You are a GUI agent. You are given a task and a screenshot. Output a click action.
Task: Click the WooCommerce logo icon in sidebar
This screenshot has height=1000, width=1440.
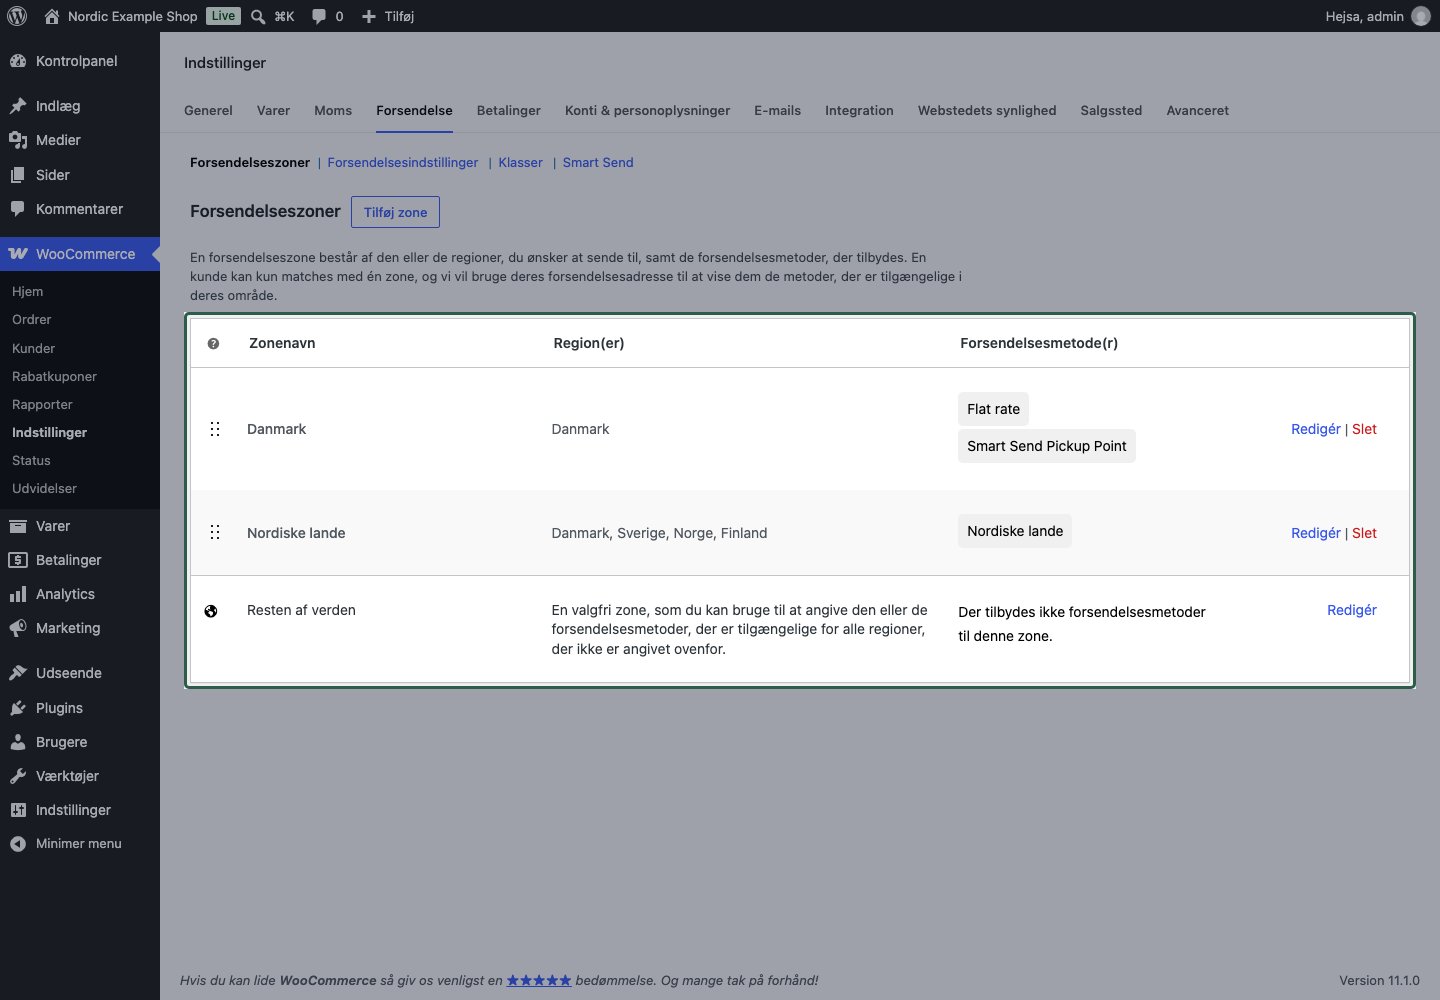tap(18, 254)
